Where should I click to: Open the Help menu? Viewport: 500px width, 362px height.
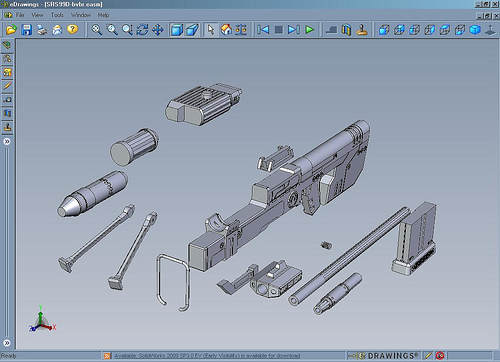click(103, 15)
